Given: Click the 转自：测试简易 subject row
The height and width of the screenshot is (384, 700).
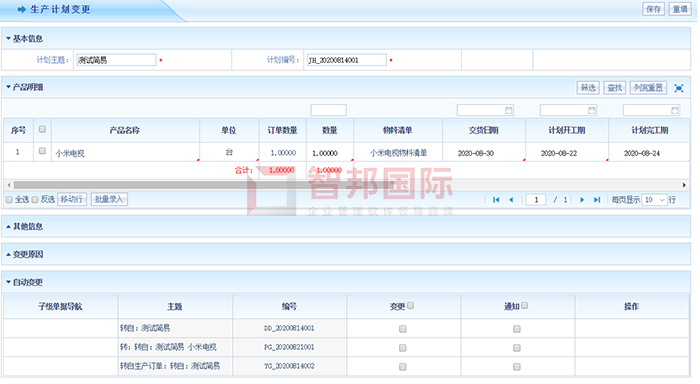Looking at the screenshot, I should click(175, 328).
